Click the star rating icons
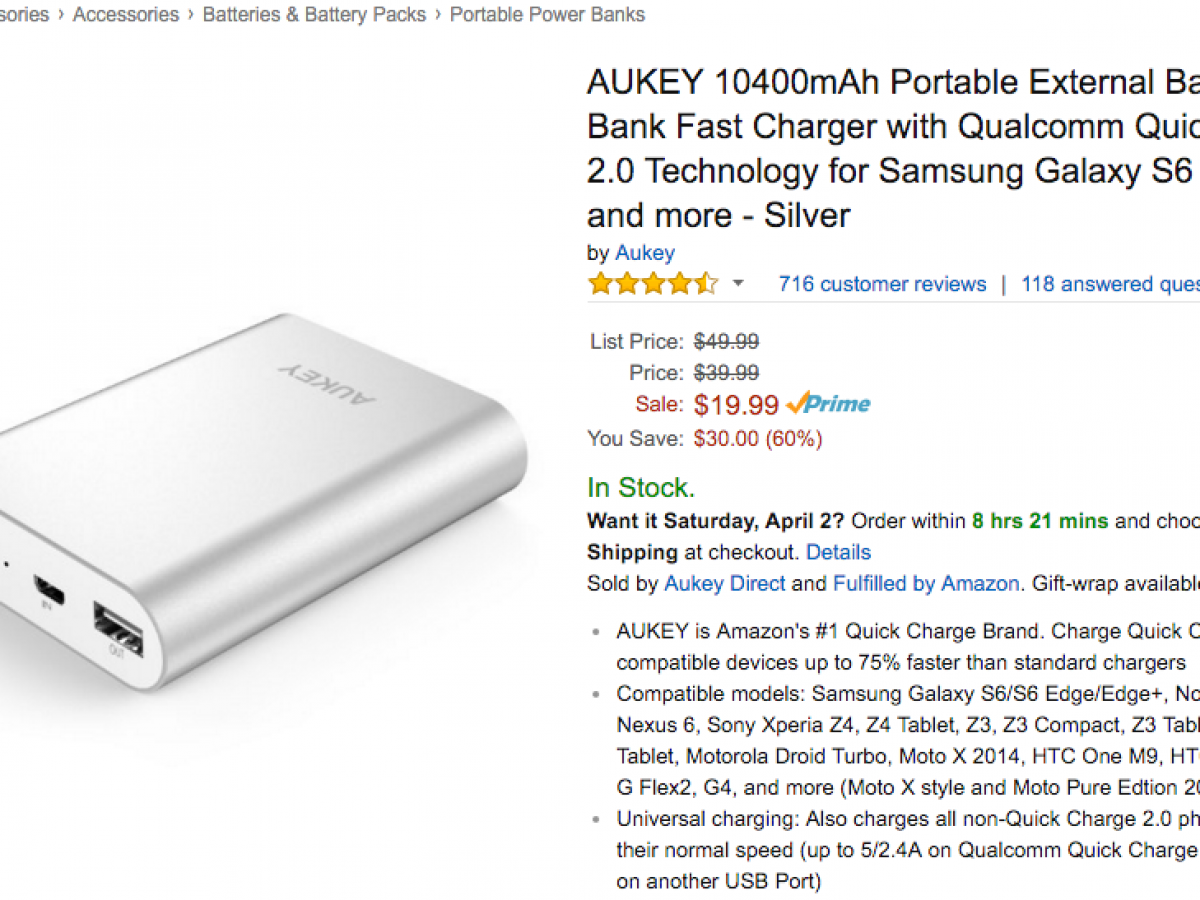The image size is (1200, 900). point(653,284)
